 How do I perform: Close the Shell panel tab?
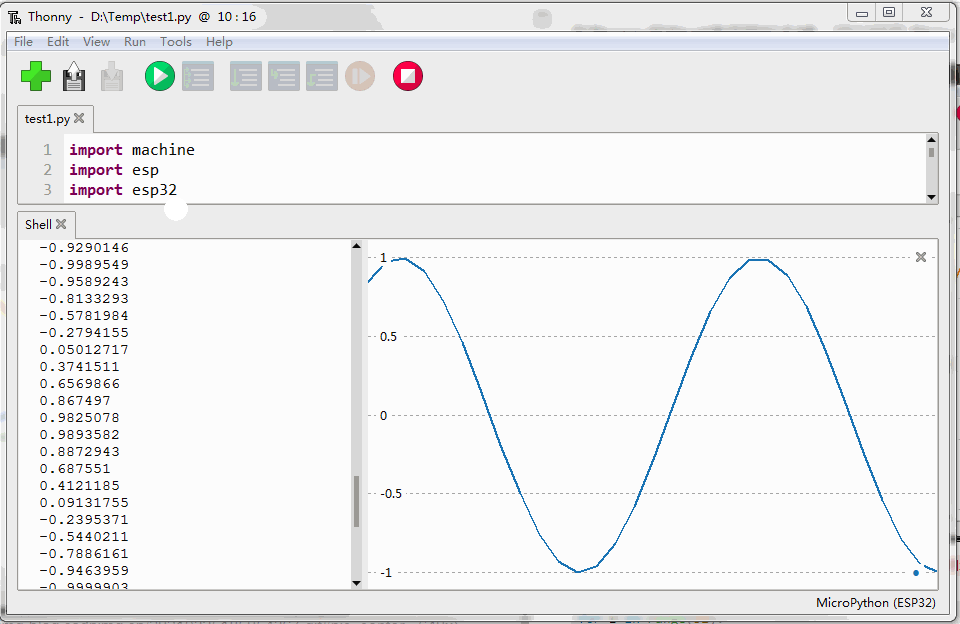click(61, 224)
